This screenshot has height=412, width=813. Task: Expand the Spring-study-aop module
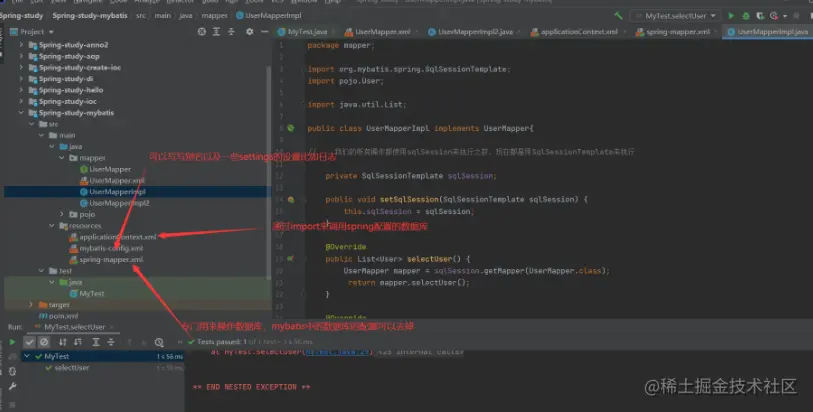click(x=21, y=56)
